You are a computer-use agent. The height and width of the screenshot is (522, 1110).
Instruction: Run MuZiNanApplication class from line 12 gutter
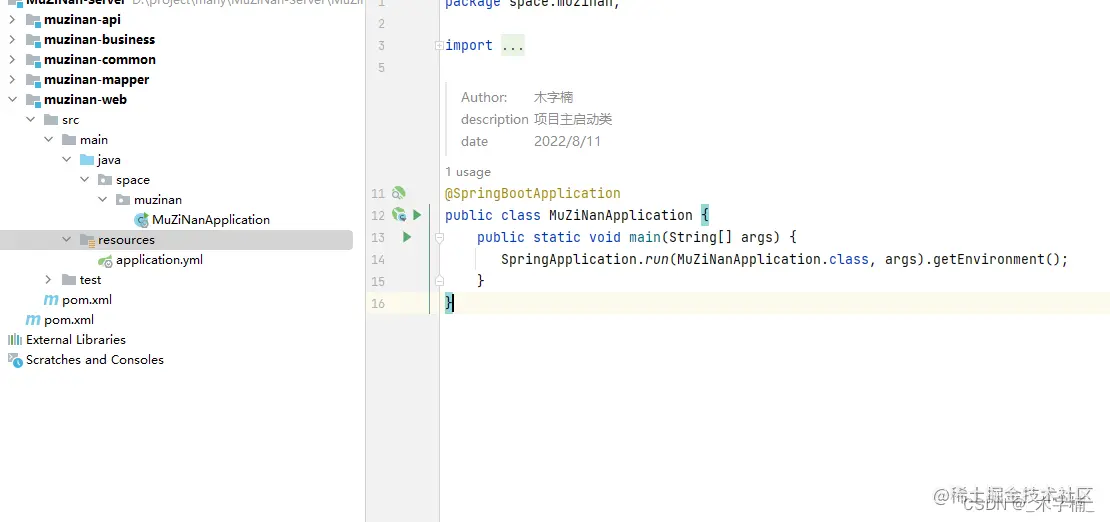tap(417, 215)
